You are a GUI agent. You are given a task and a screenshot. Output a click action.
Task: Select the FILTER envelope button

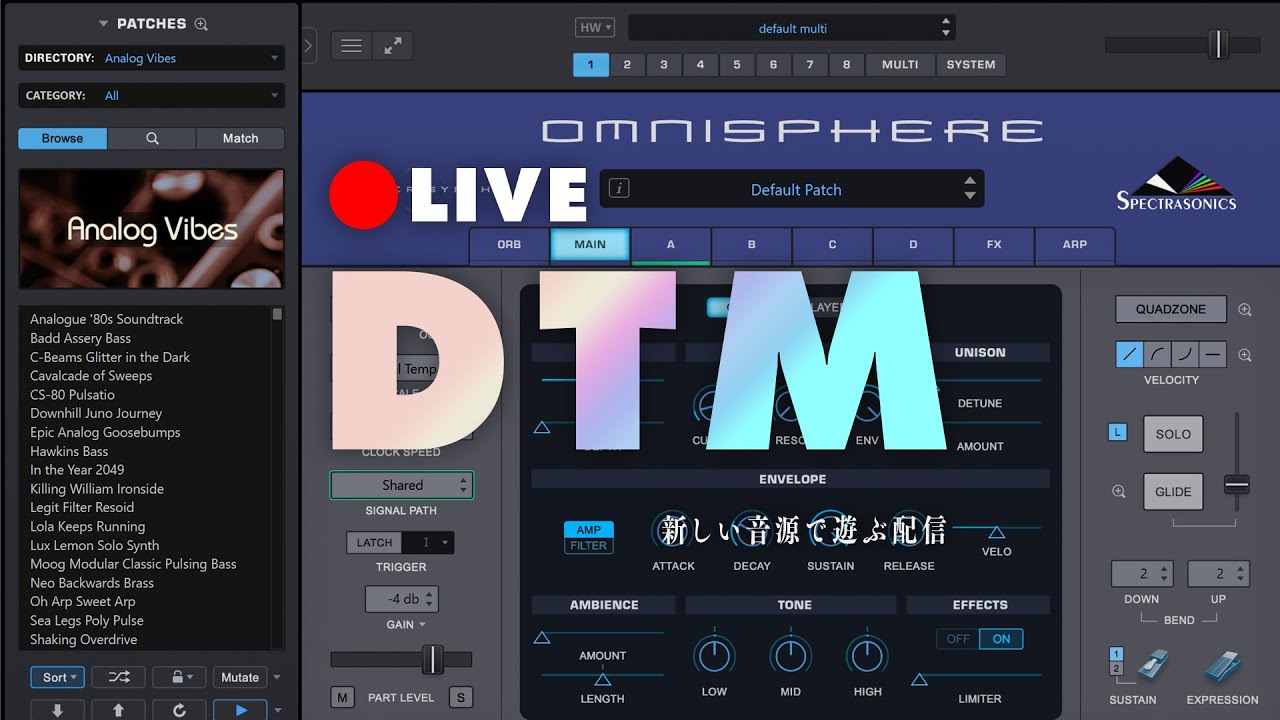tap(589, 546)
